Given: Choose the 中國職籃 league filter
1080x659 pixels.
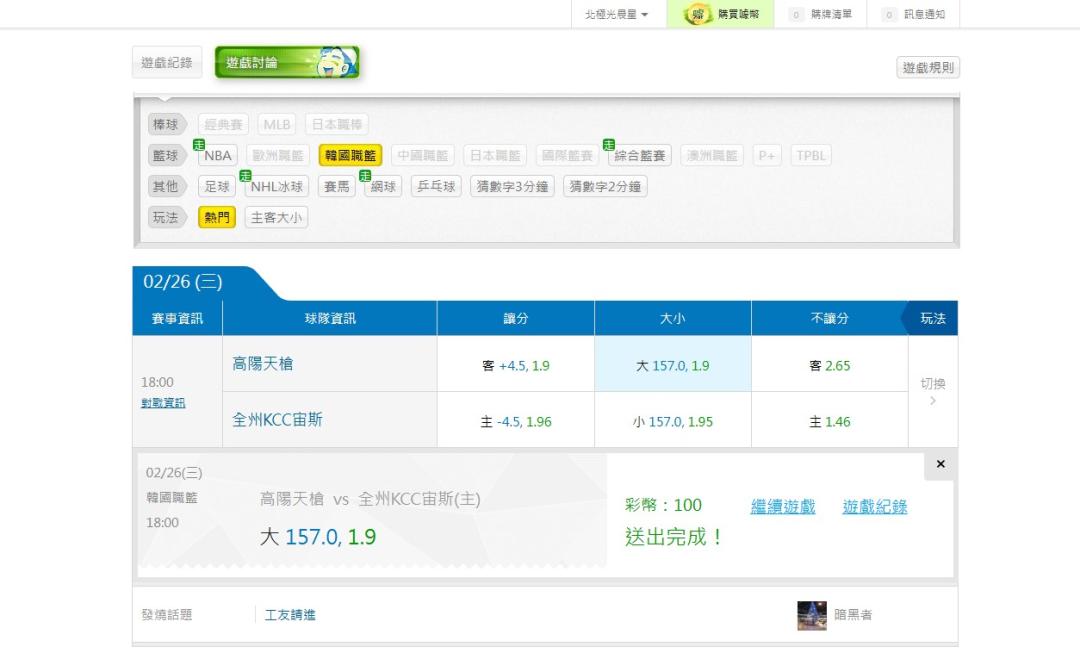Looking at the screenshot, I should tap(423, 156).
